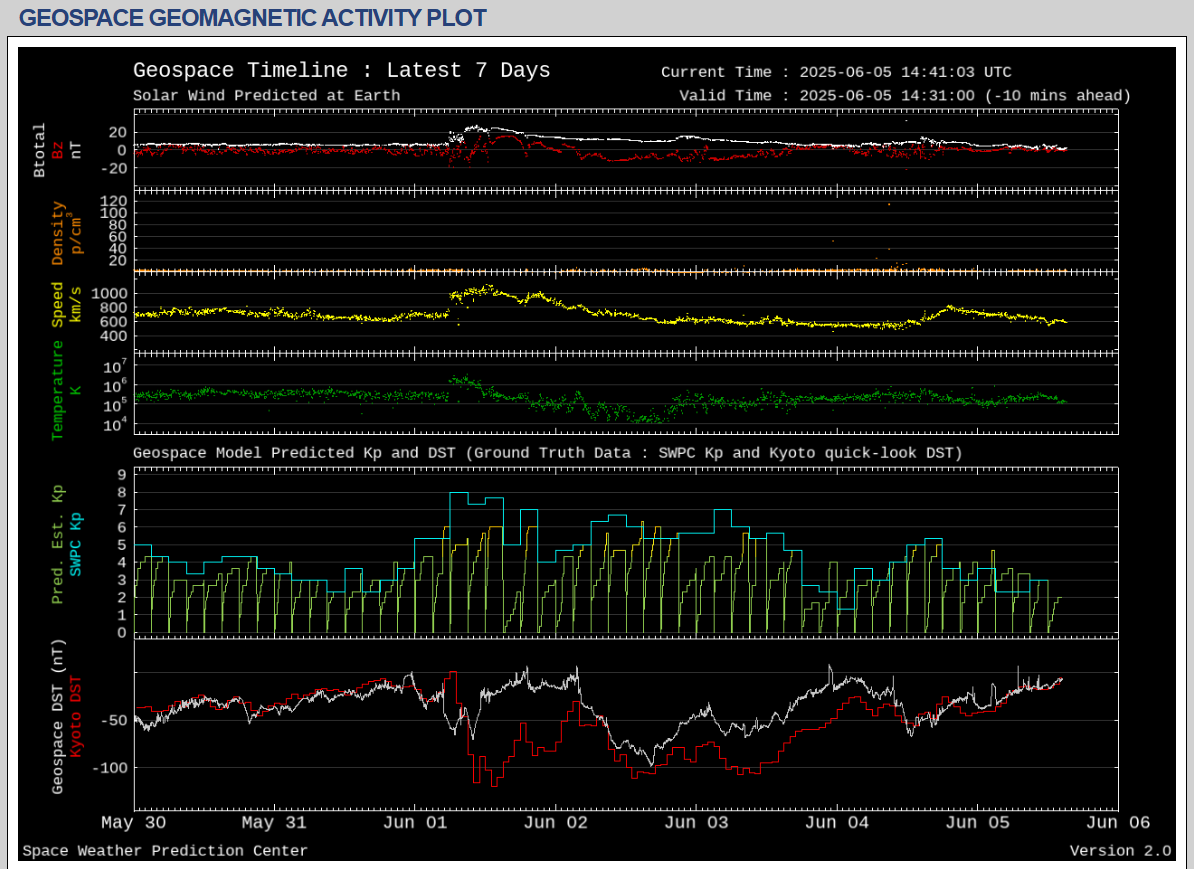Click the cyan SWPC Kp axis label
The width and height of the screenshot is (1194, 869).
[x=75, y=545]
